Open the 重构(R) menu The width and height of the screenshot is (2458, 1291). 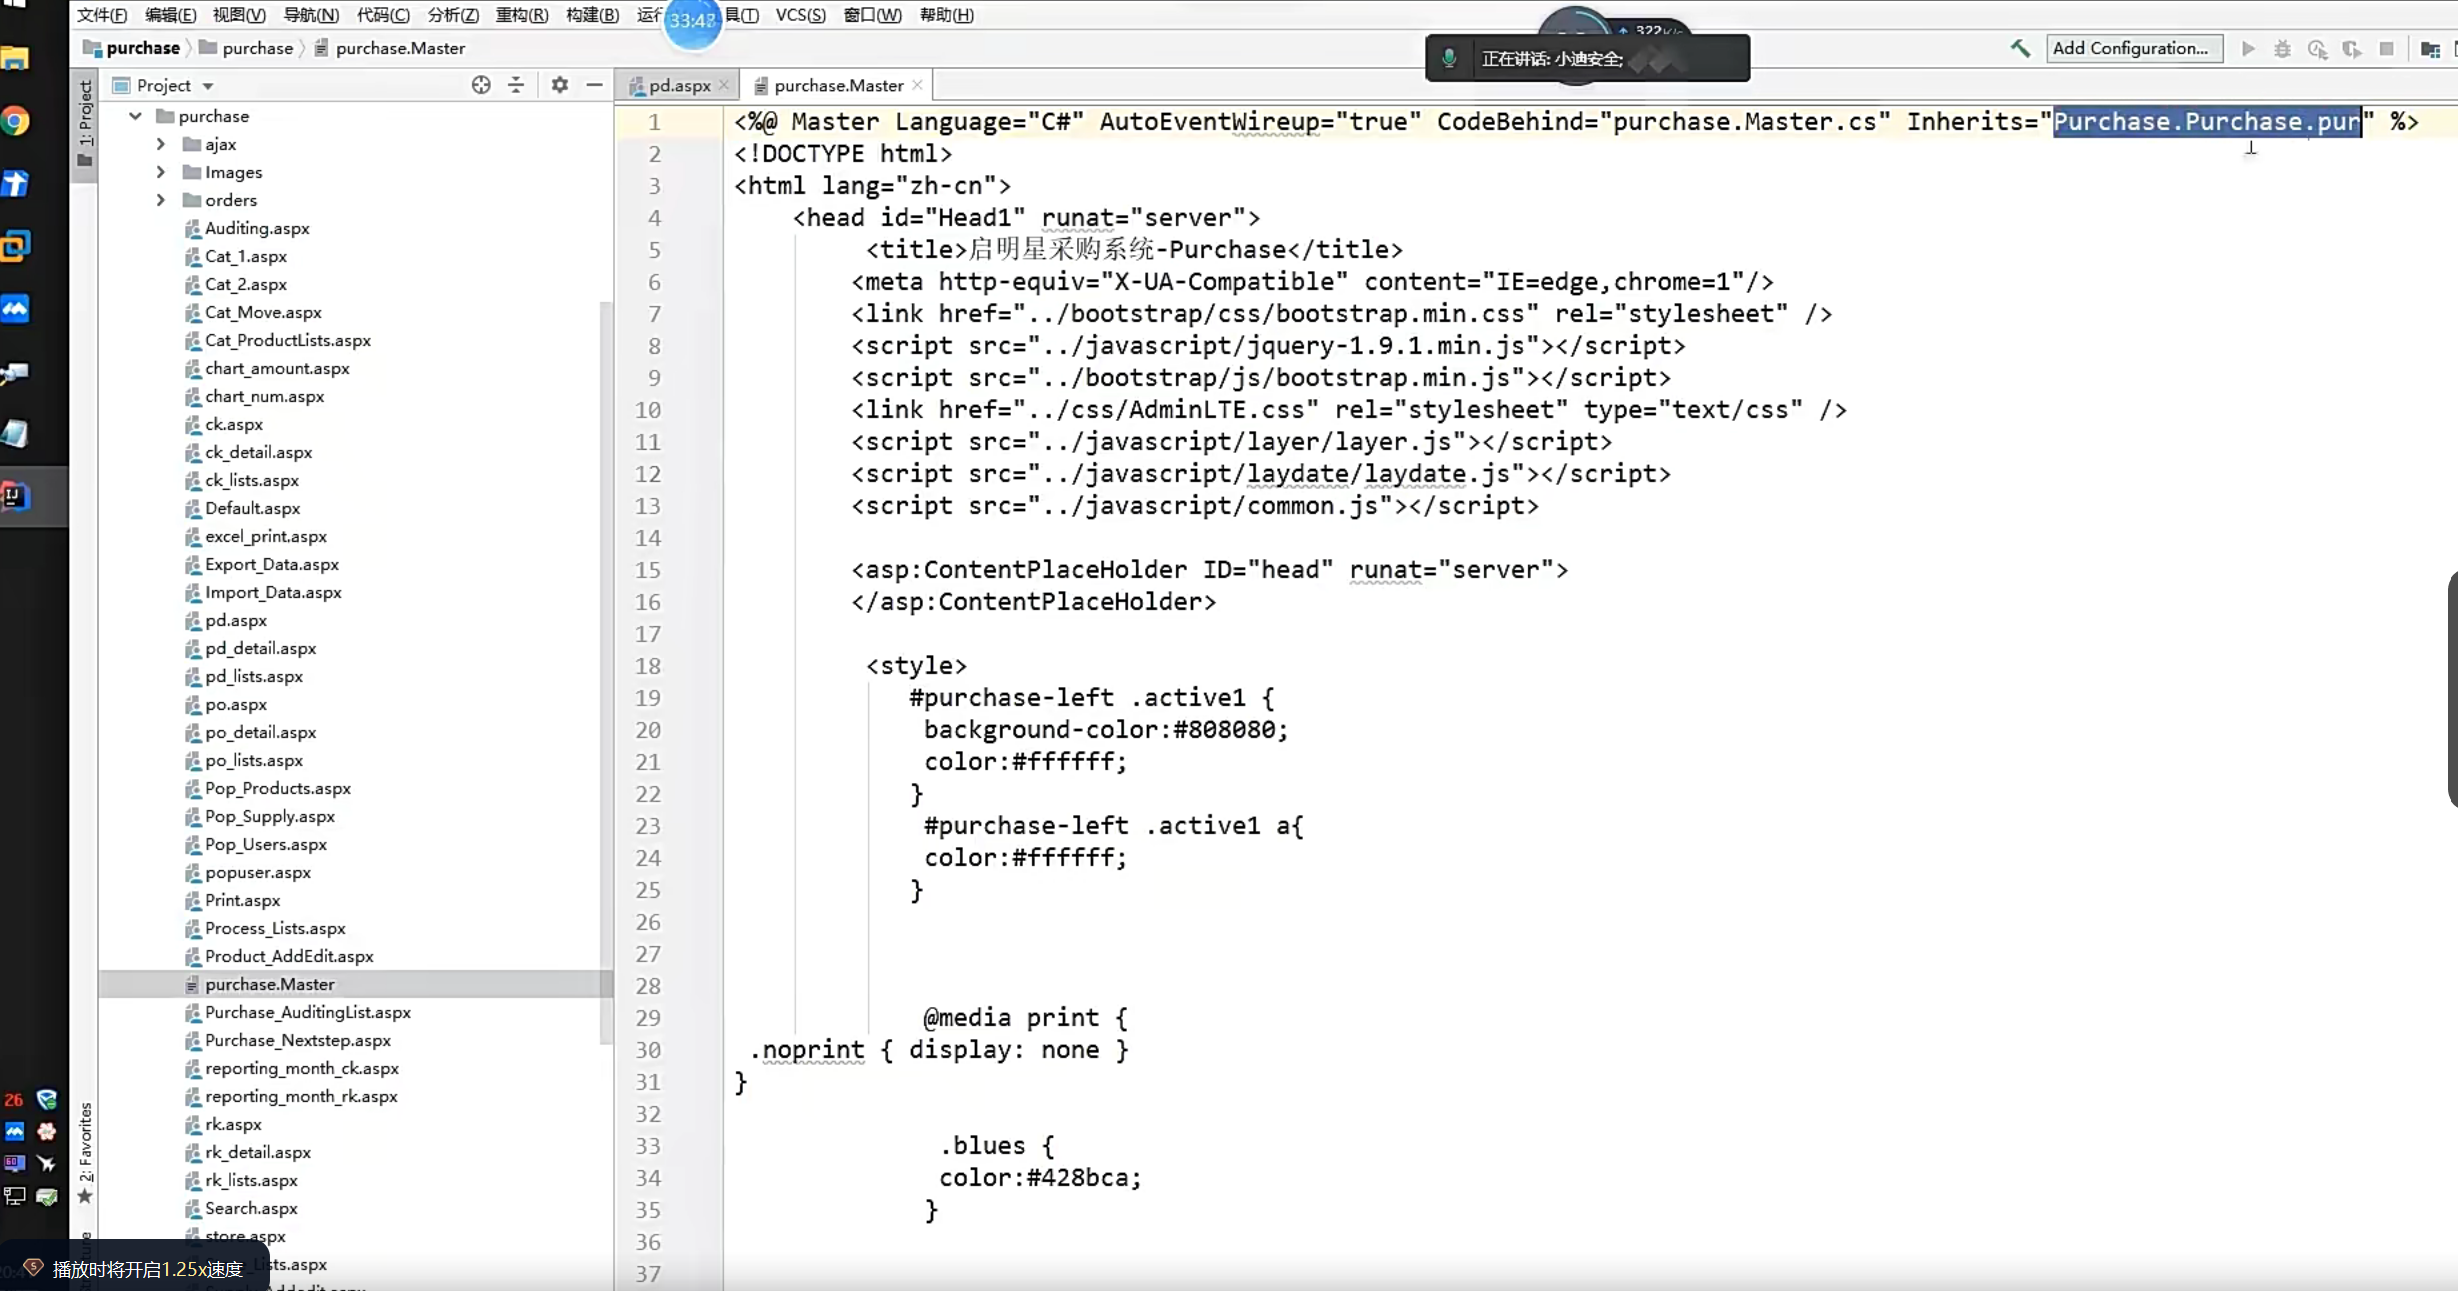522,15
